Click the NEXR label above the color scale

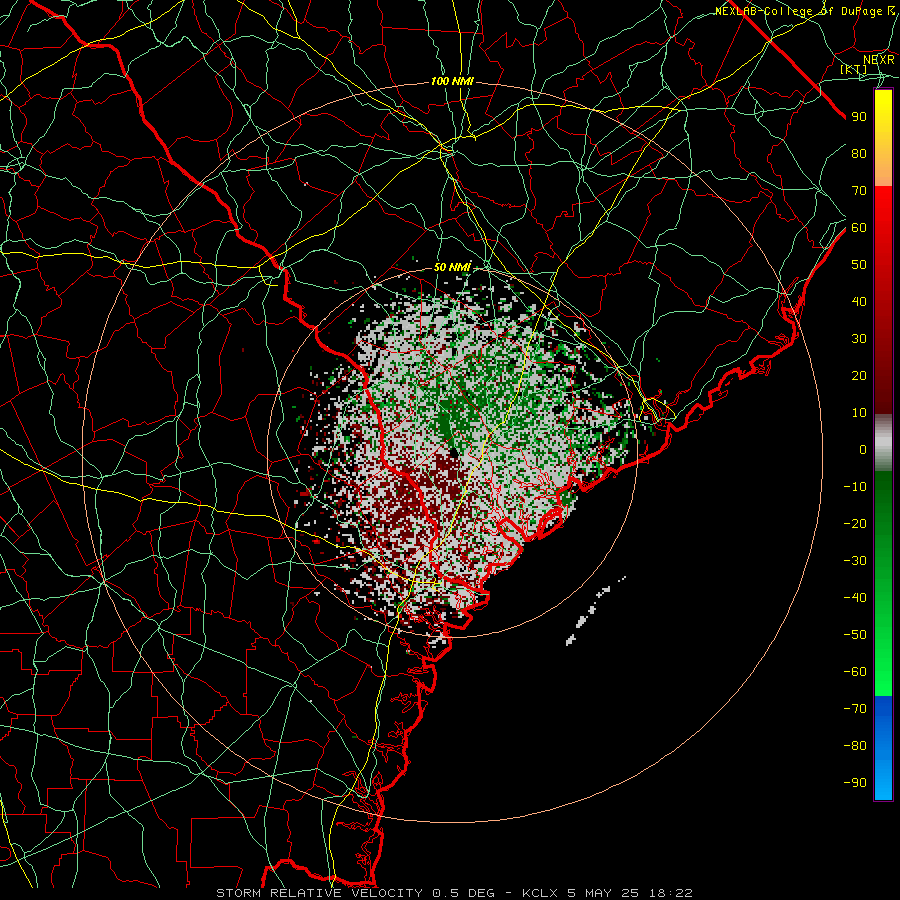[x=879, y=59]
